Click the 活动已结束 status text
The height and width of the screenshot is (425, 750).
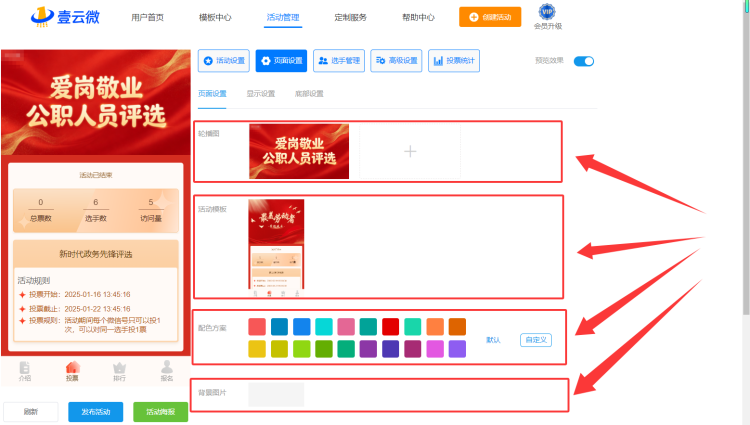(96, 175)
